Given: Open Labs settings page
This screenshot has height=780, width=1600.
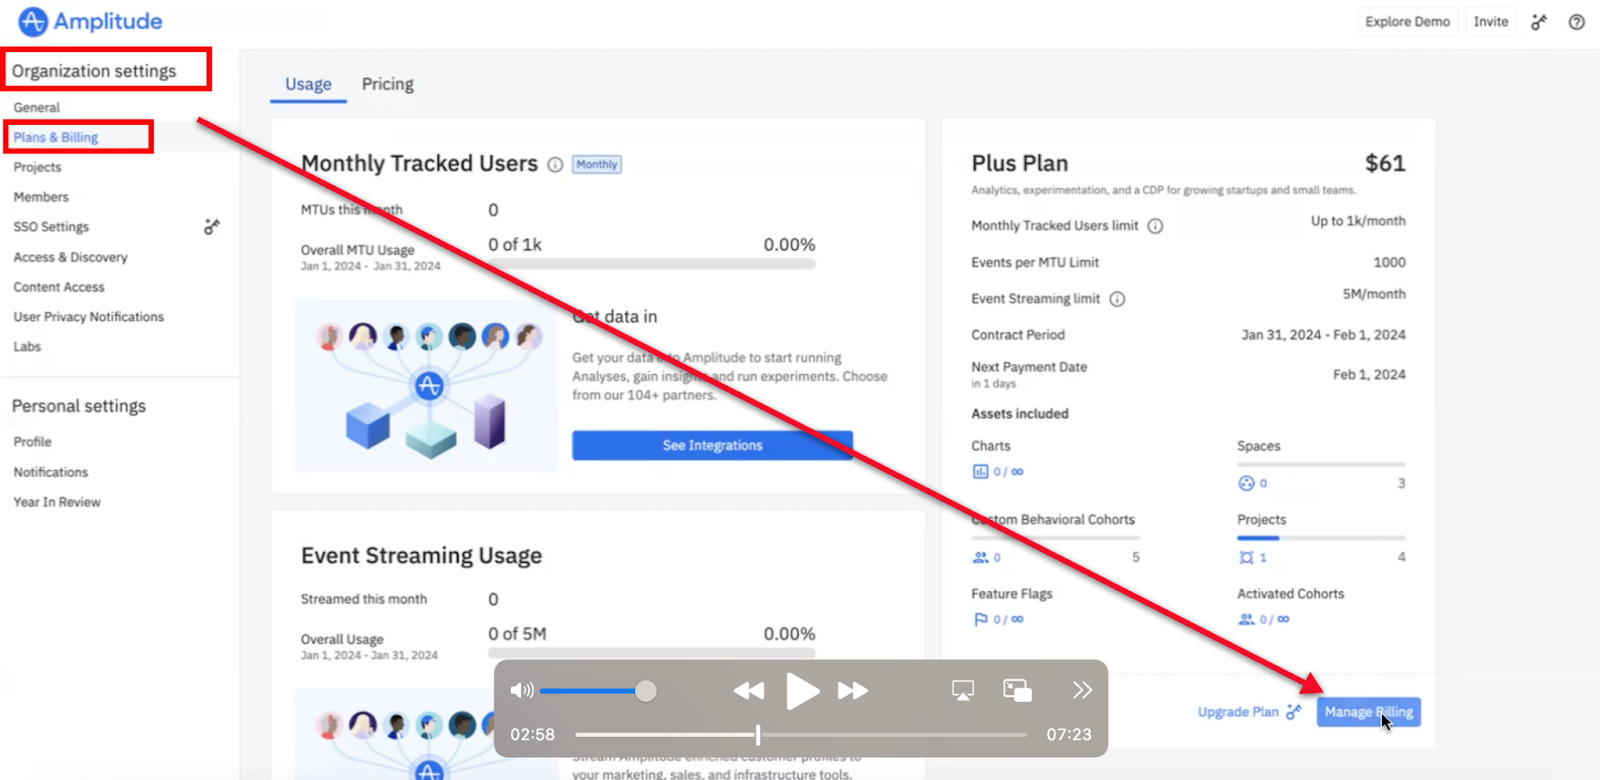Looking at the screenshot, I should click(x=27, y=347).
